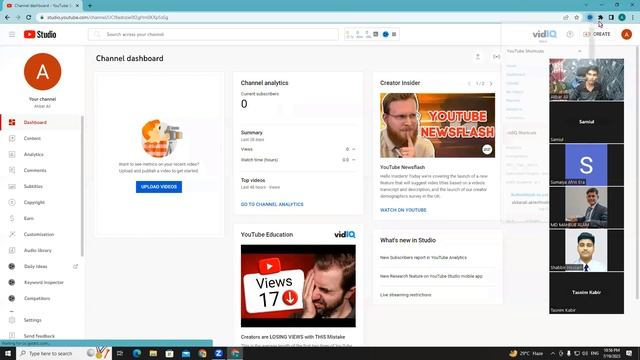Open New Subscribers report in YouTube Analytics item
640x360 pixels.
pos(423,258)
